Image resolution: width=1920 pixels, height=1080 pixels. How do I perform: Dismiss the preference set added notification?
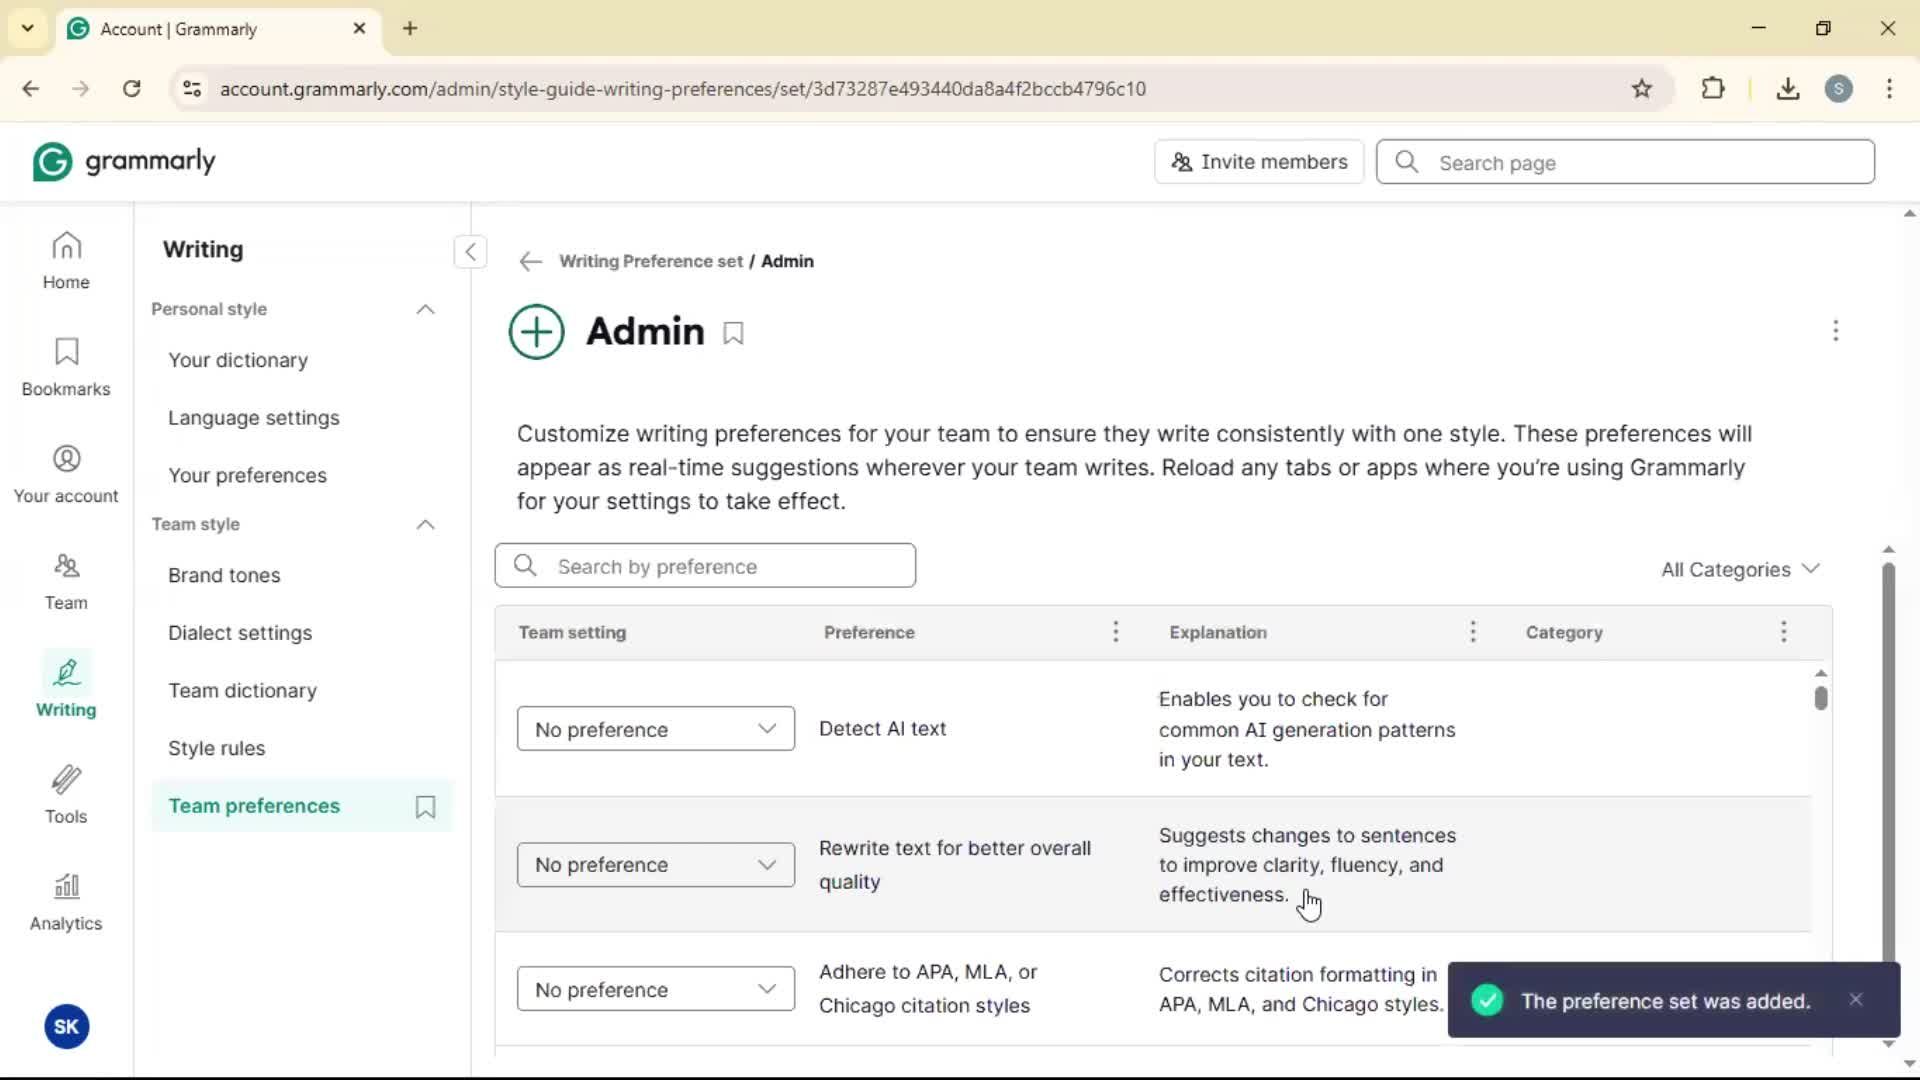point(1856,1000)
